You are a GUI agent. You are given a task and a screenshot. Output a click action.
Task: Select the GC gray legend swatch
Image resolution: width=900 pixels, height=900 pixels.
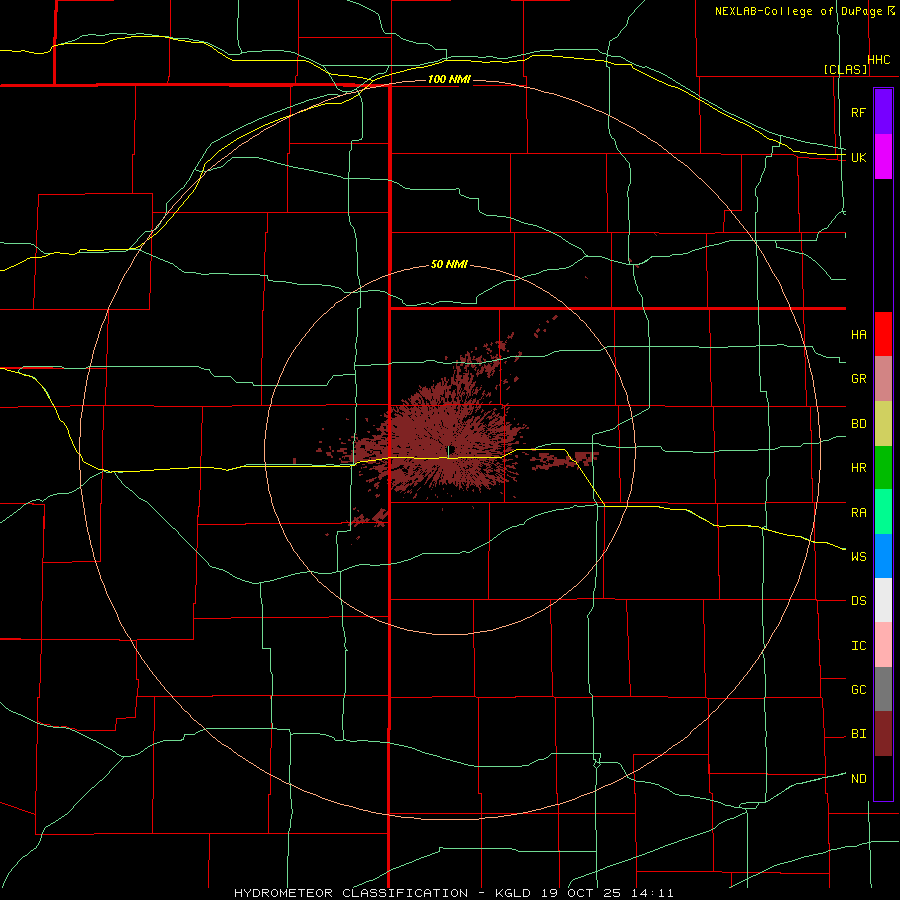click(x=883, y=689)
